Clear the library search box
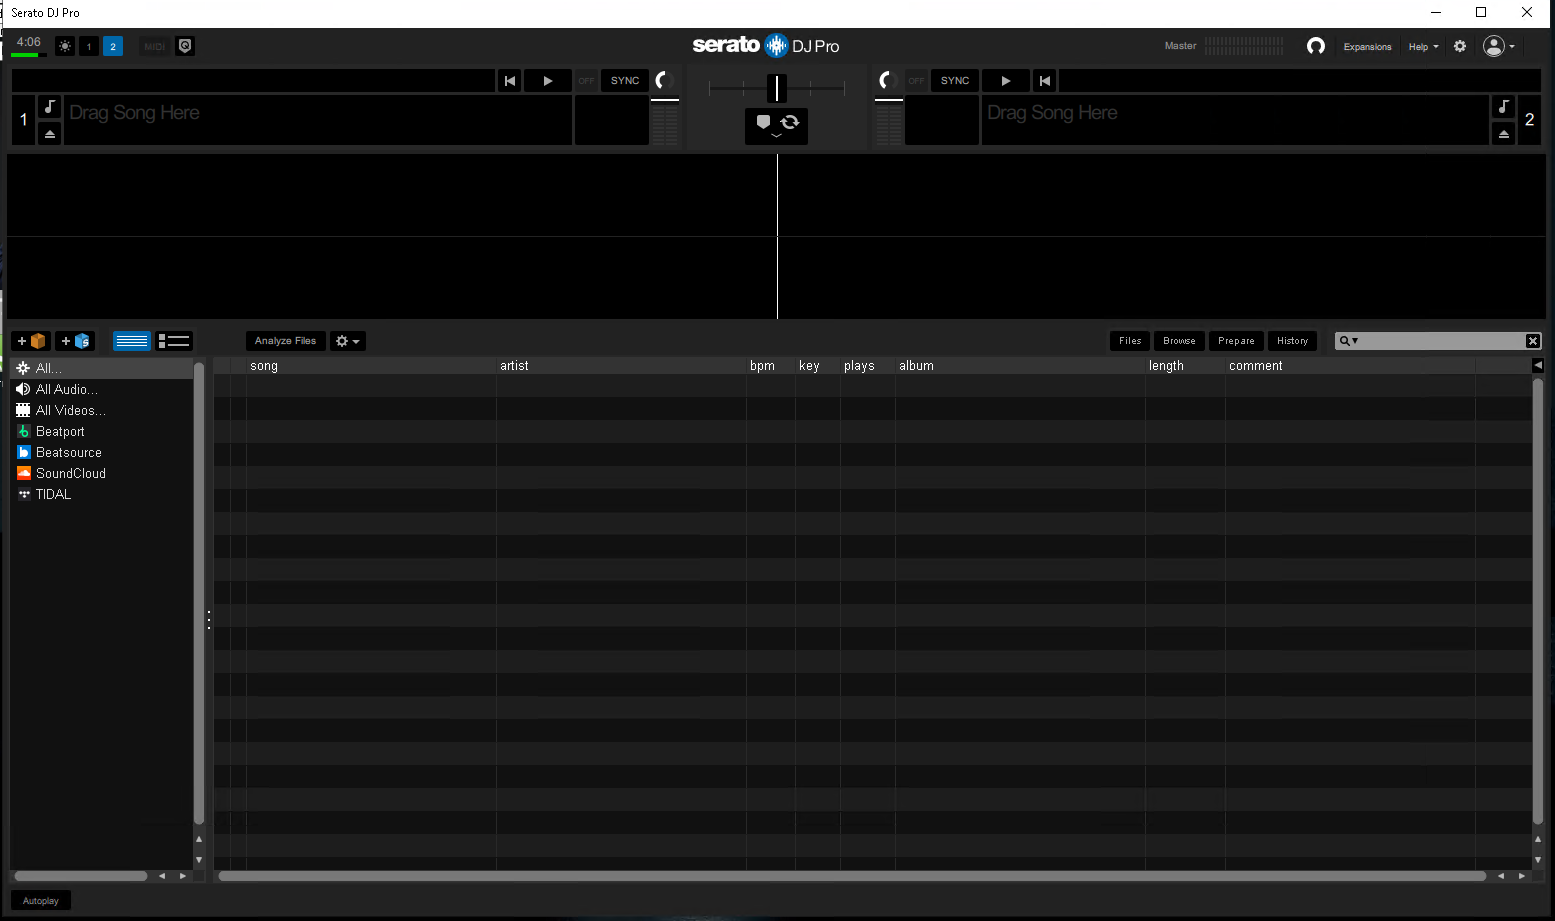 1533,341
